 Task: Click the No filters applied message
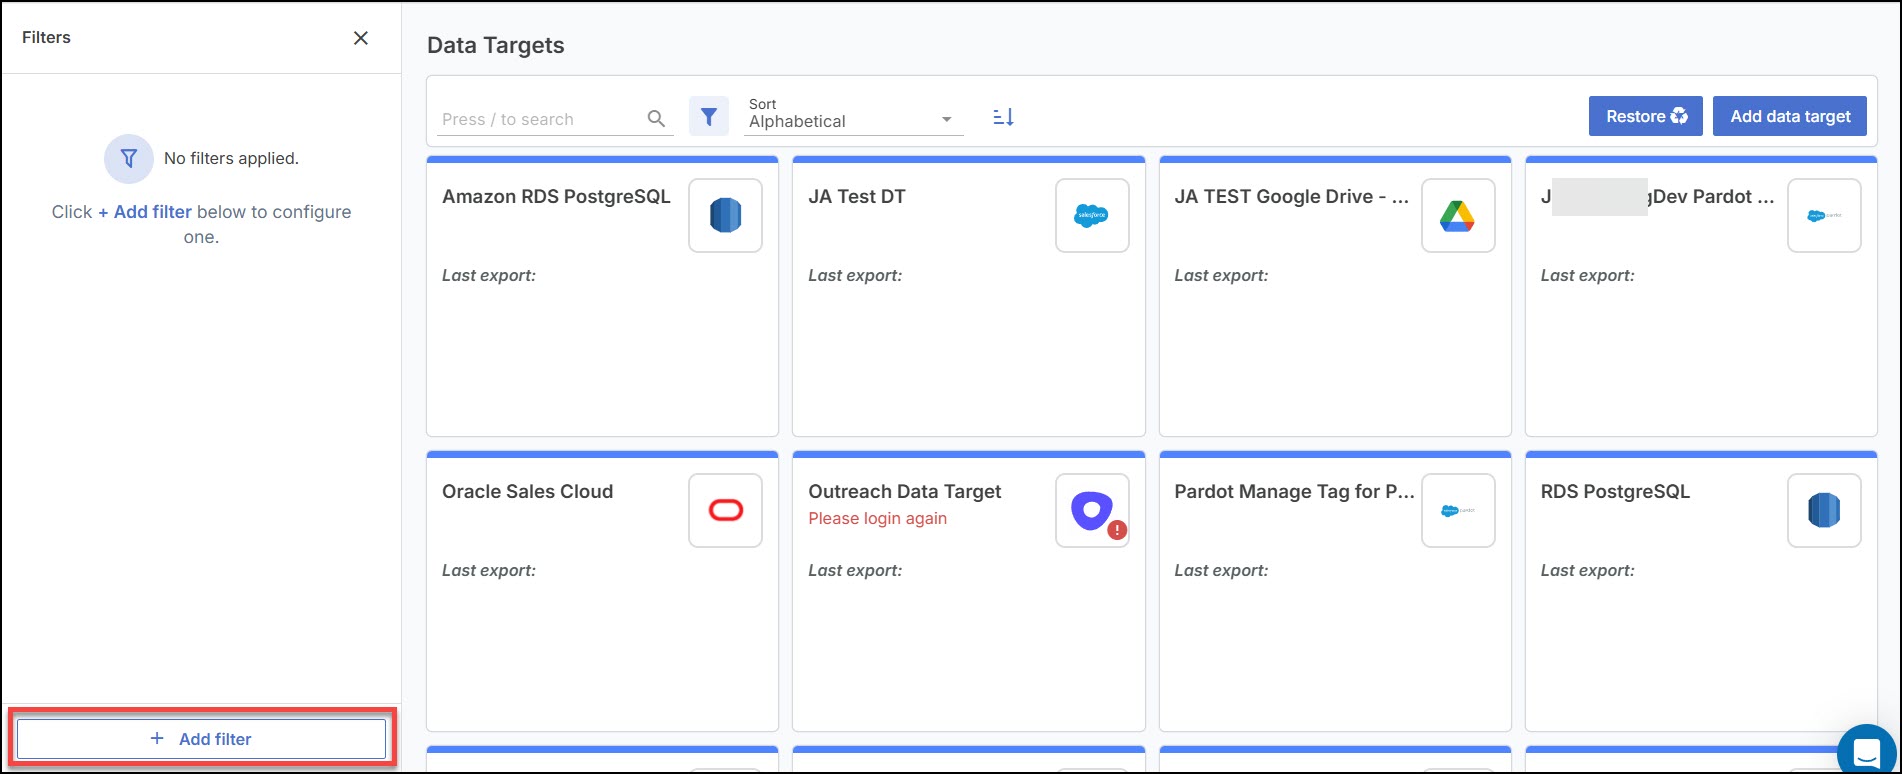click(231, 158)
